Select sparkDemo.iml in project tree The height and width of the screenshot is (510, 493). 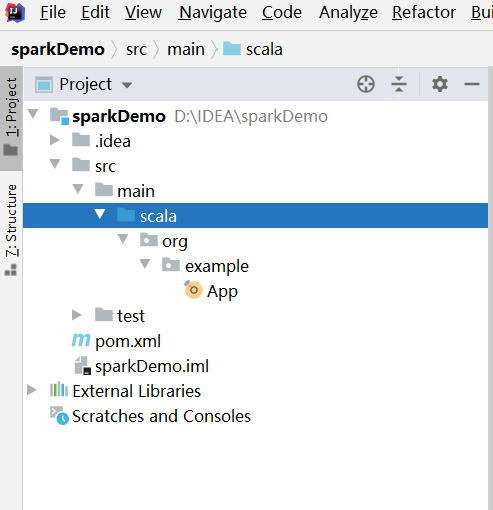pyautogui.click(x=152, y=366)
